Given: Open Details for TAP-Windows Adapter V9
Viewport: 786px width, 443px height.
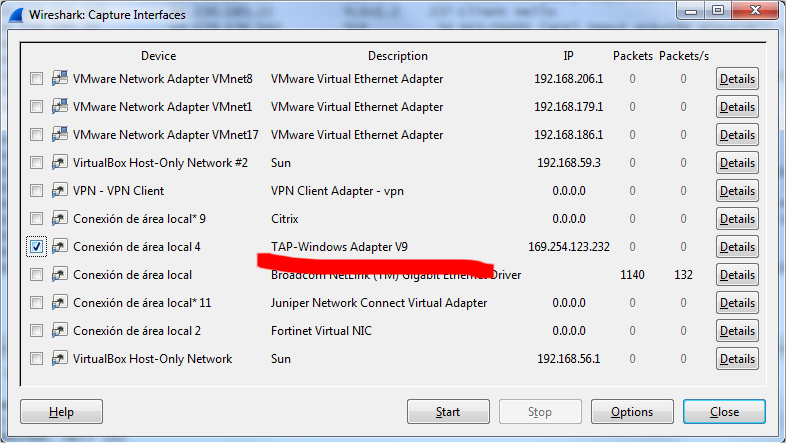Looking at the screenshot, I should [737, 247].
